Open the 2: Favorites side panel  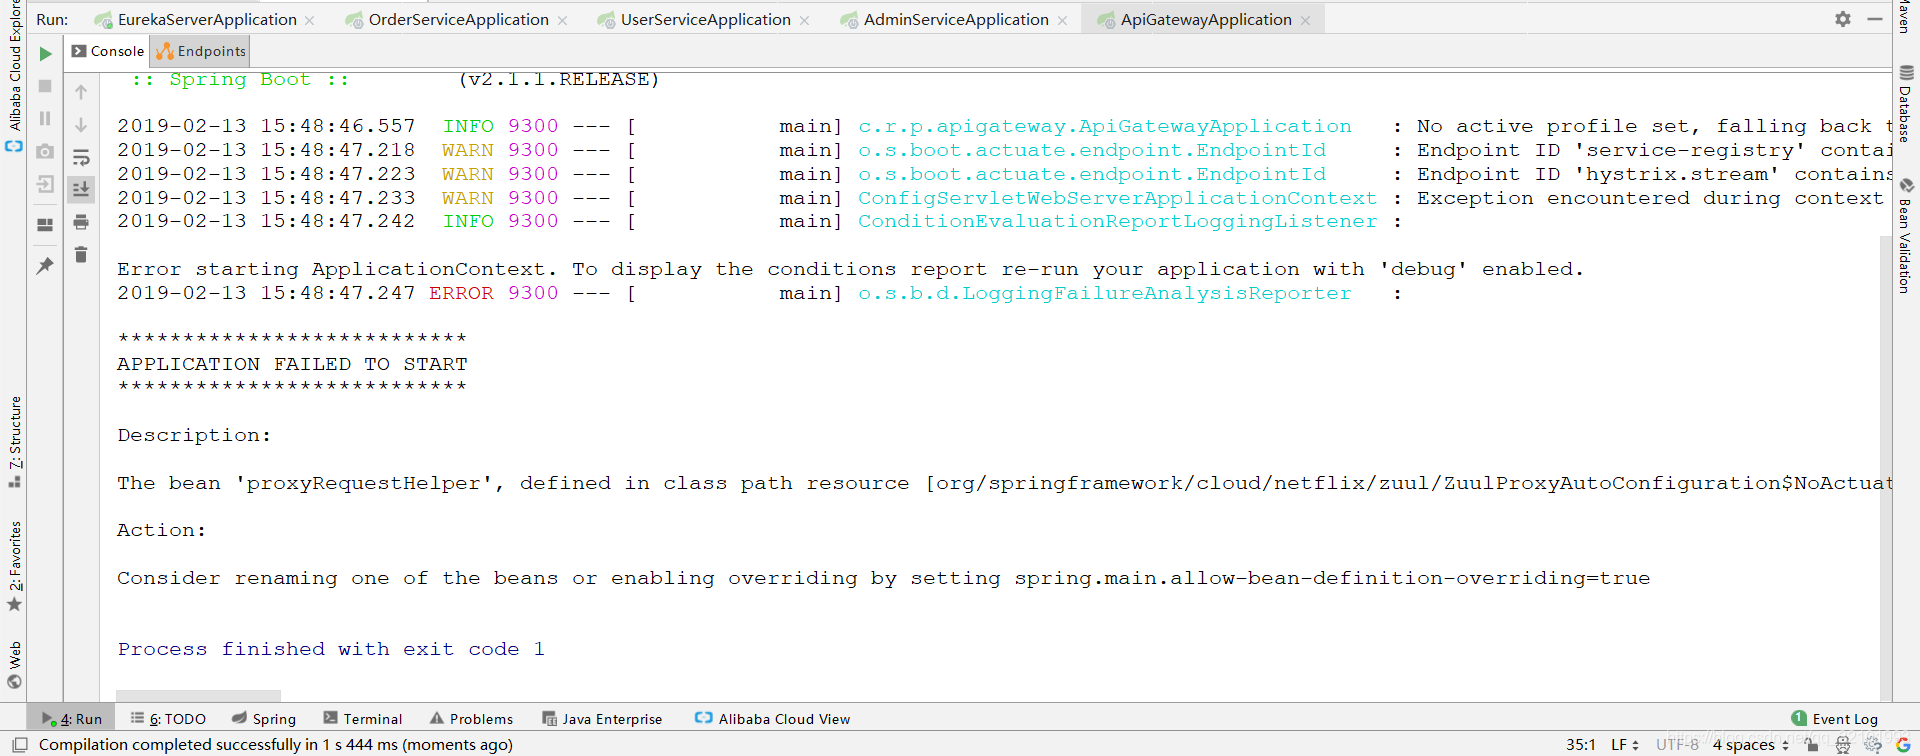point(14,564)
